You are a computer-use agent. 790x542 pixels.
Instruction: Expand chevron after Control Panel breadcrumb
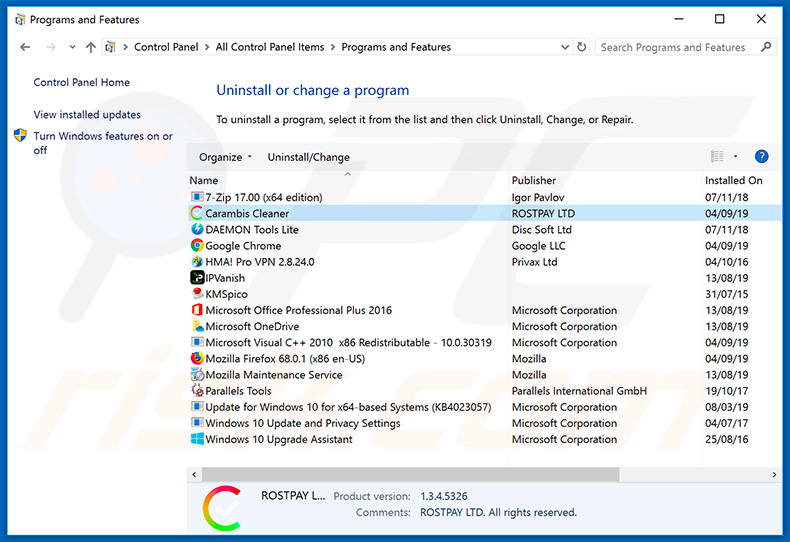coord(207,47)
